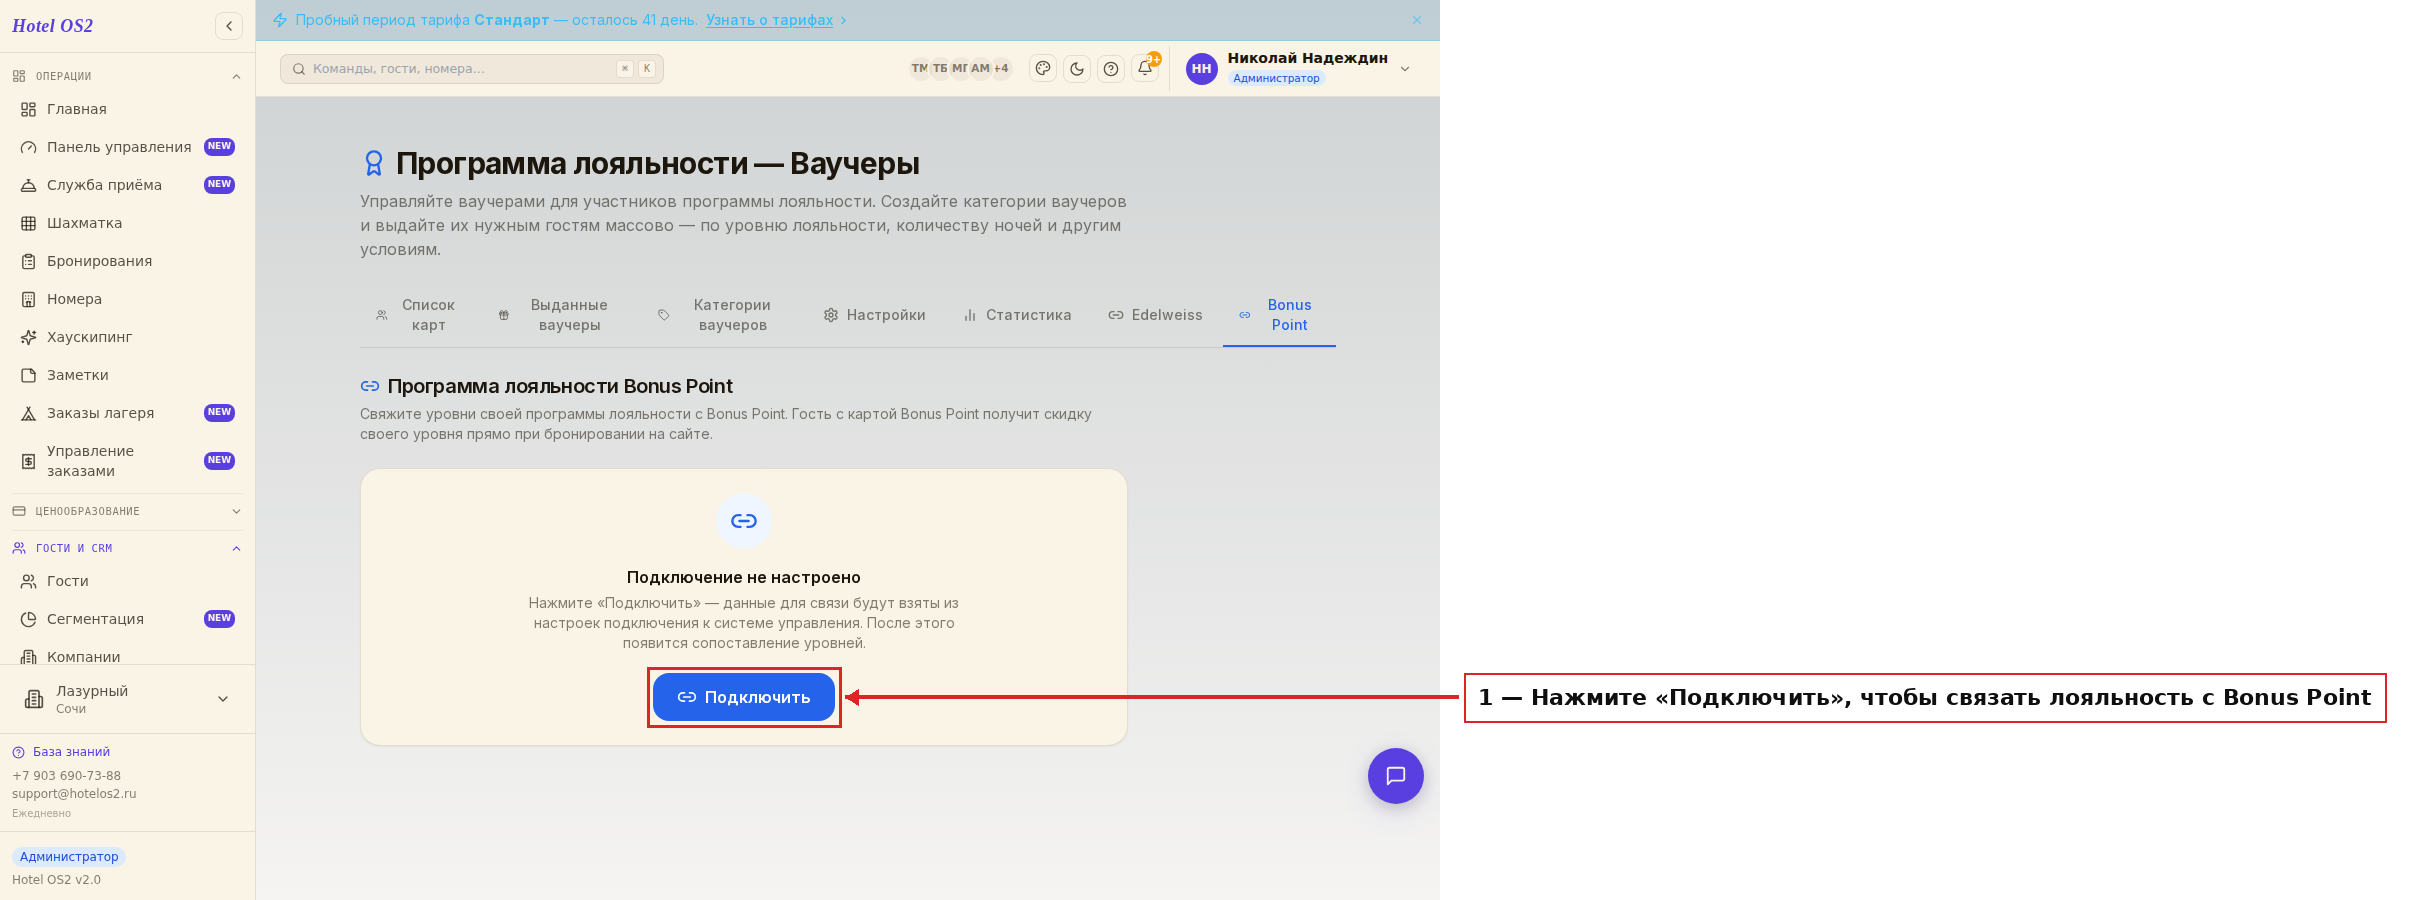Click the loyalty award icon by page title
The height and width of the screenshot is (900, 2410).
[374, 163]
